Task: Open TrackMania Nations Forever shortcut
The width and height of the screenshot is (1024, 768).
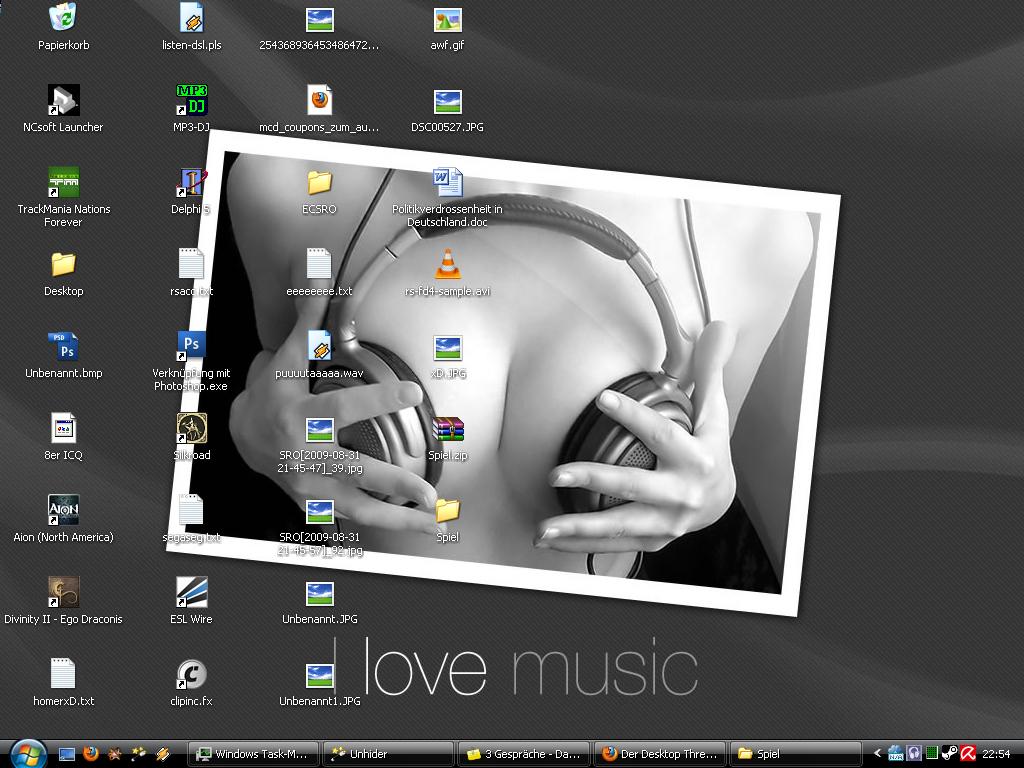Action: (x=63, y=183)
